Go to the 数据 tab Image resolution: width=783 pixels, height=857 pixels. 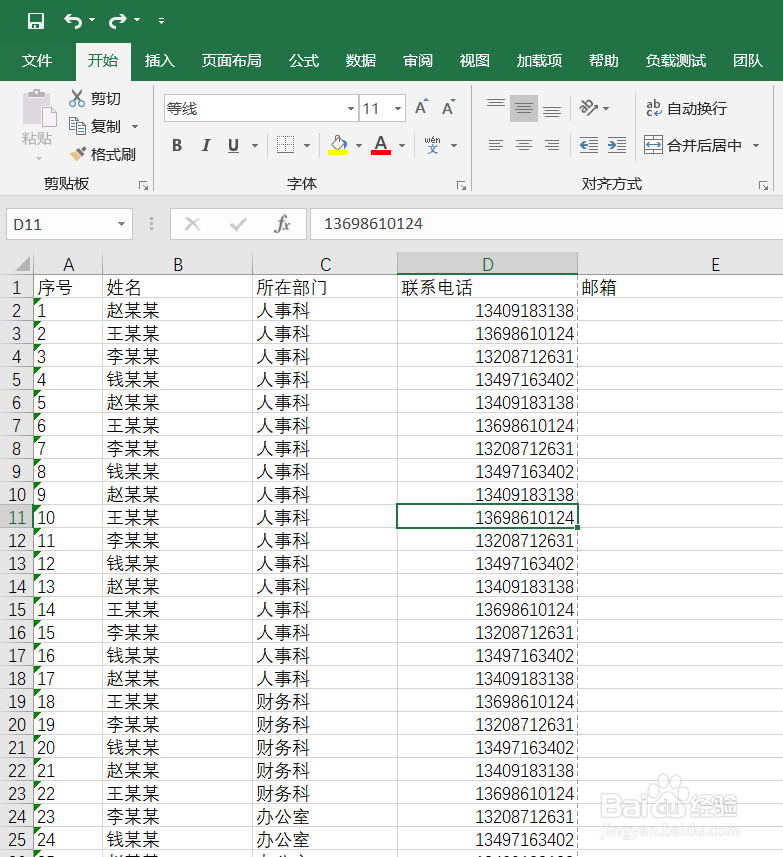click(361, 60)
